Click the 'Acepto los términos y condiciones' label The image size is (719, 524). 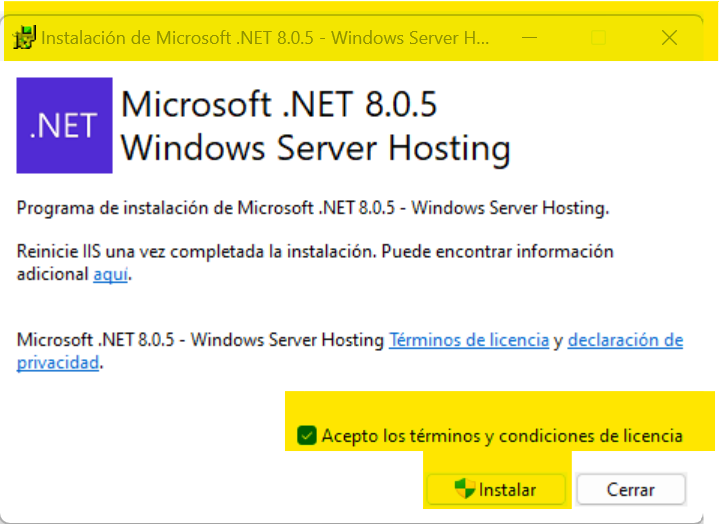[x=502, y=436]
